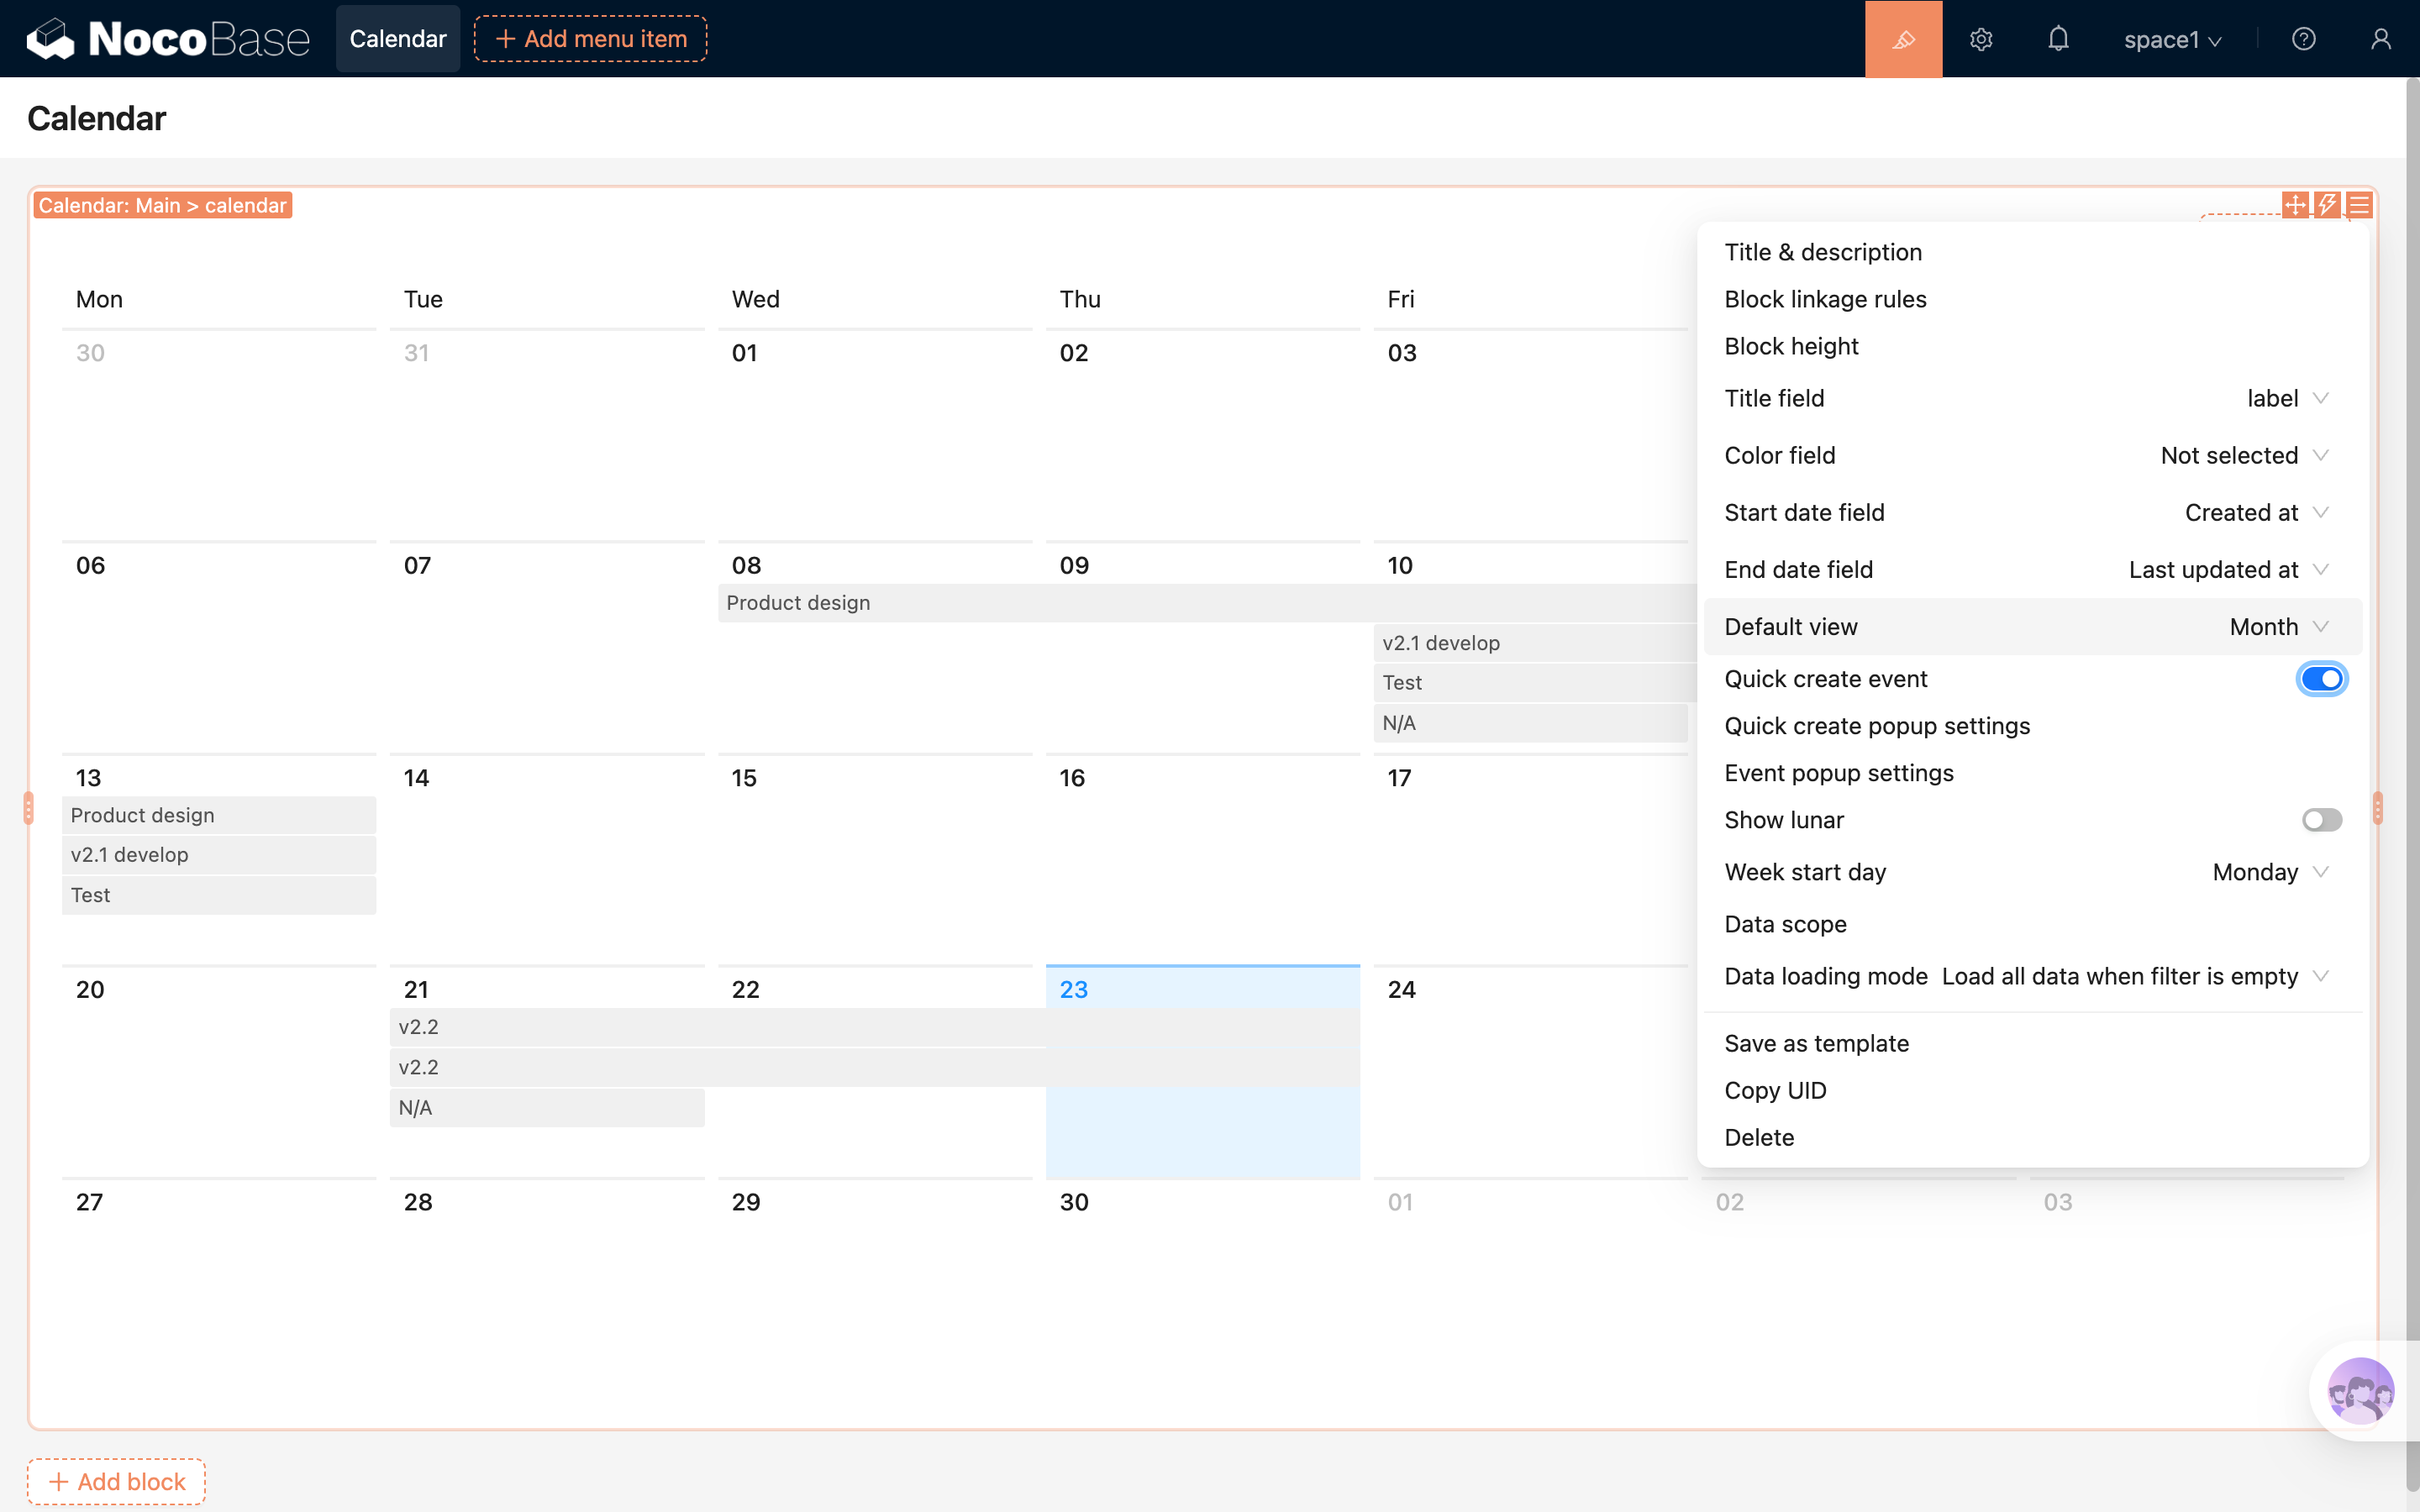The width and height of the screenshot is (2420, 1512).
Task: Open the settings gear in the top bar
Action: 1981,39
